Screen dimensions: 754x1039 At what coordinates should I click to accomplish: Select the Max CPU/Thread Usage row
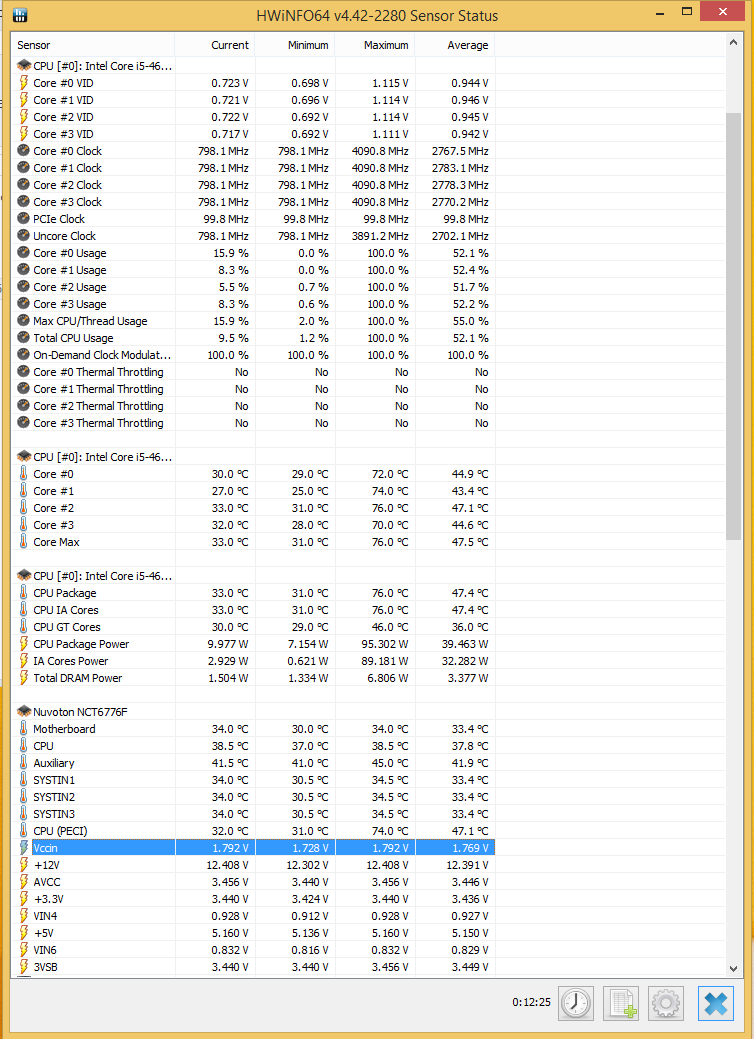pos(253,321)
